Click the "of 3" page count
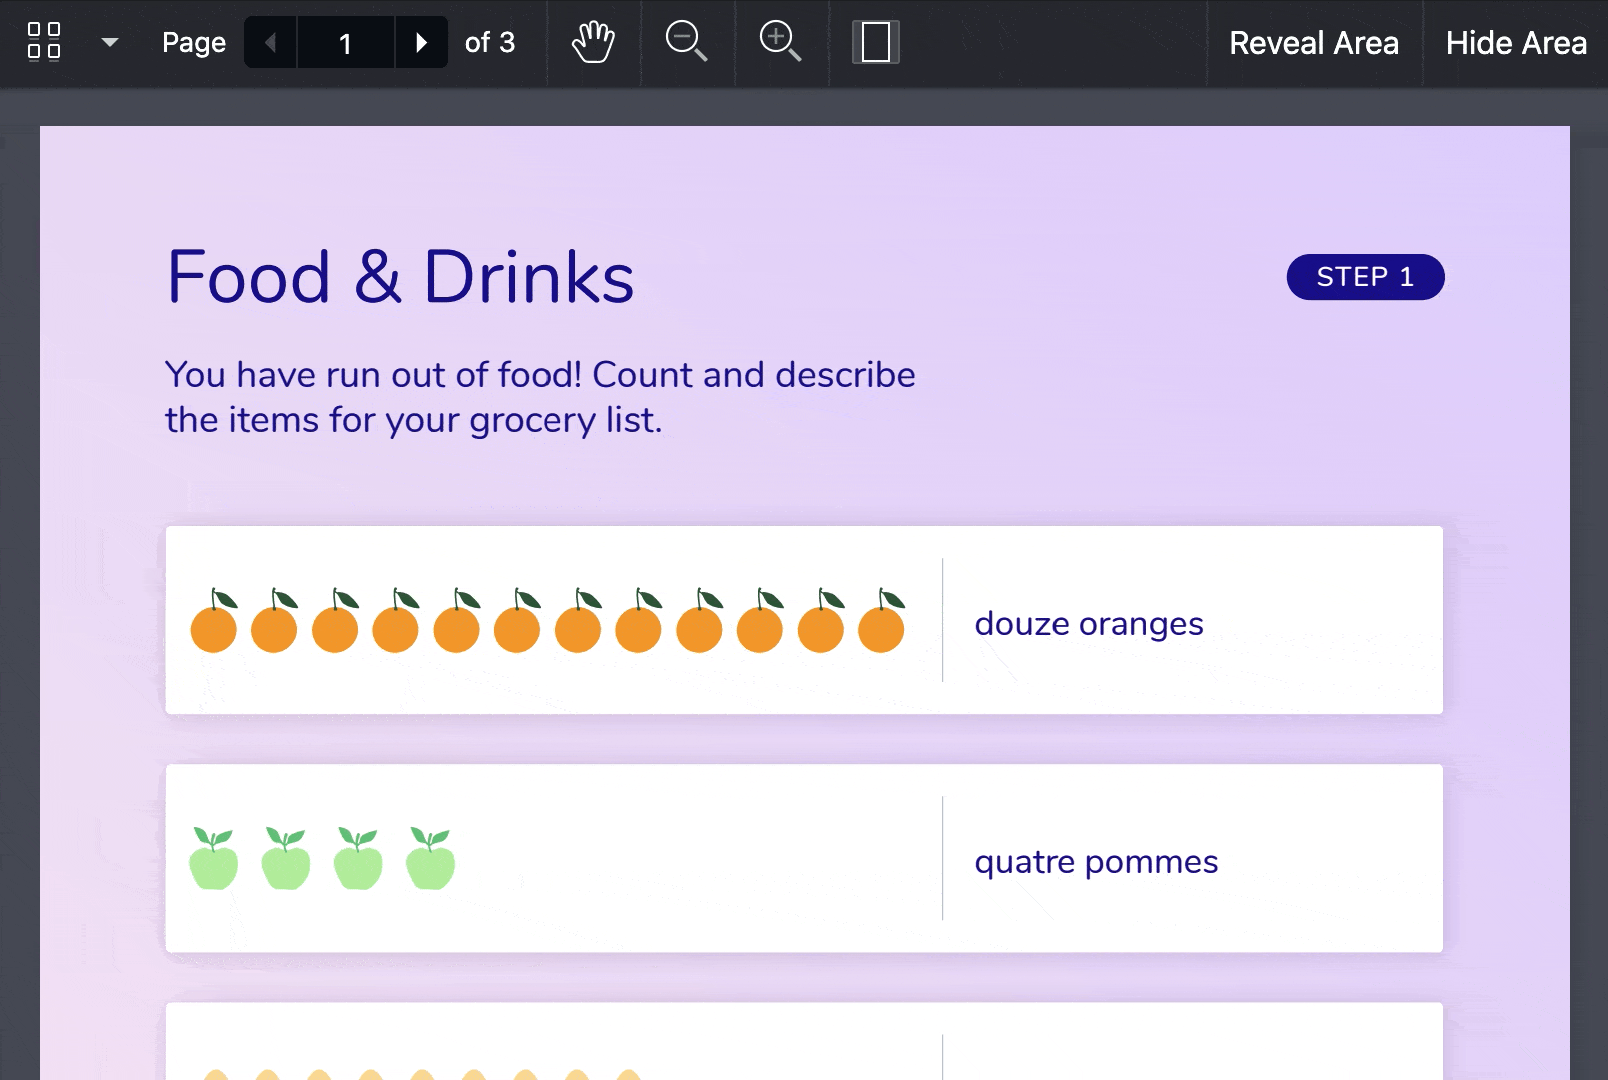The height and width of the screenshot is (1080, 1608). (489, 43)
